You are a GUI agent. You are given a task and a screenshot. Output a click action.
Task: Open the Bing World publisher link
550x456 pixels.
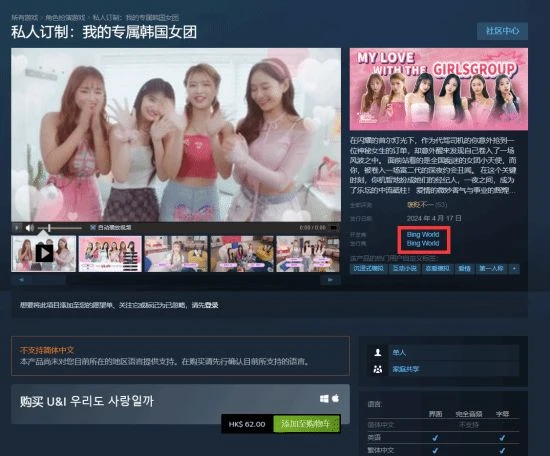pos(423,243)
